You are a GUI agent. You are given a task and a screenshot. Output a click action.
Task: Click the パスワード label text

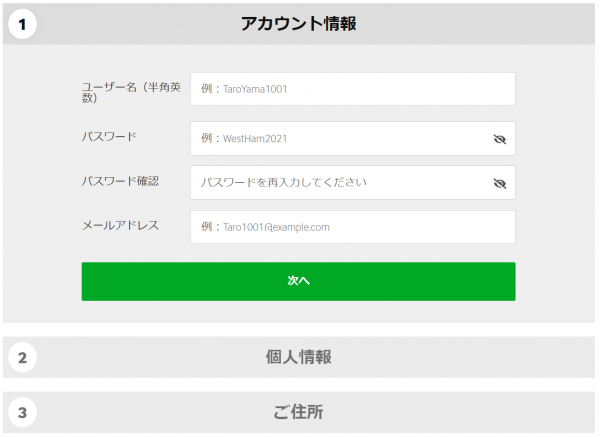coord(109,137)
